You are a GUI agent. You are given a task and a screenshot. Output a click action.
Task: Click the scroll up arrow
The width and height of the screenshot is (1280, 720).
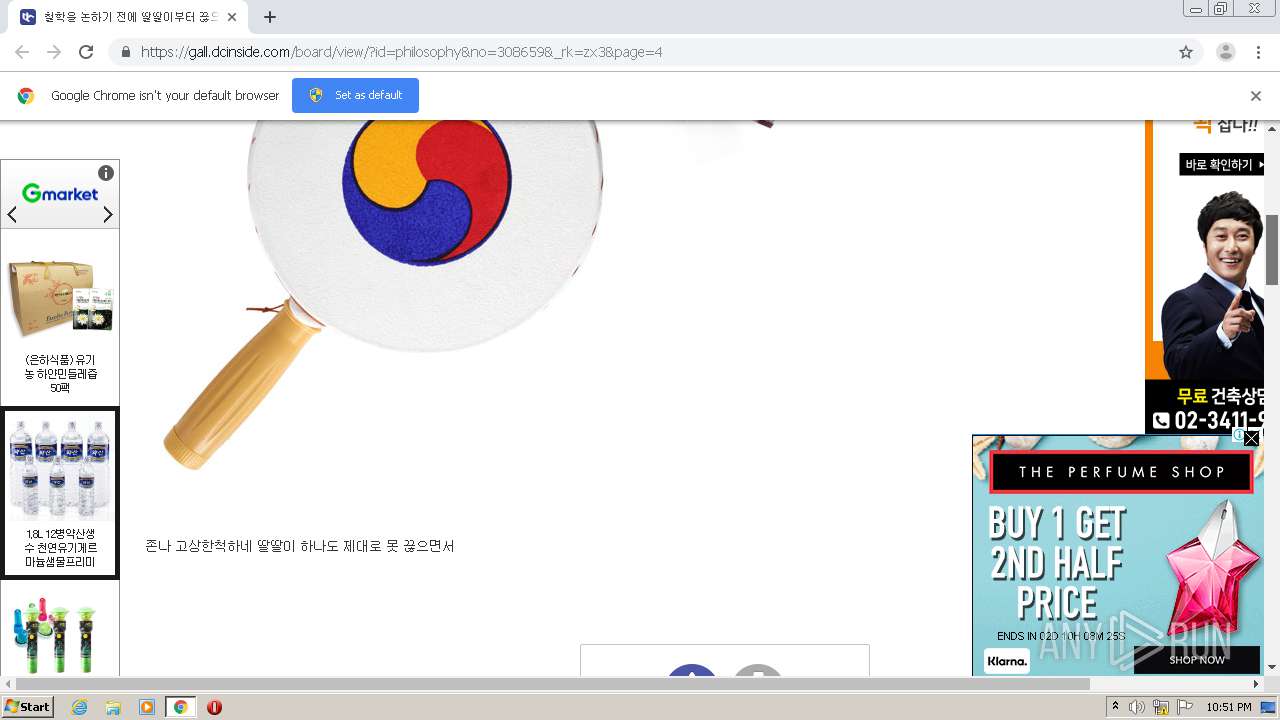(1272, 128)
